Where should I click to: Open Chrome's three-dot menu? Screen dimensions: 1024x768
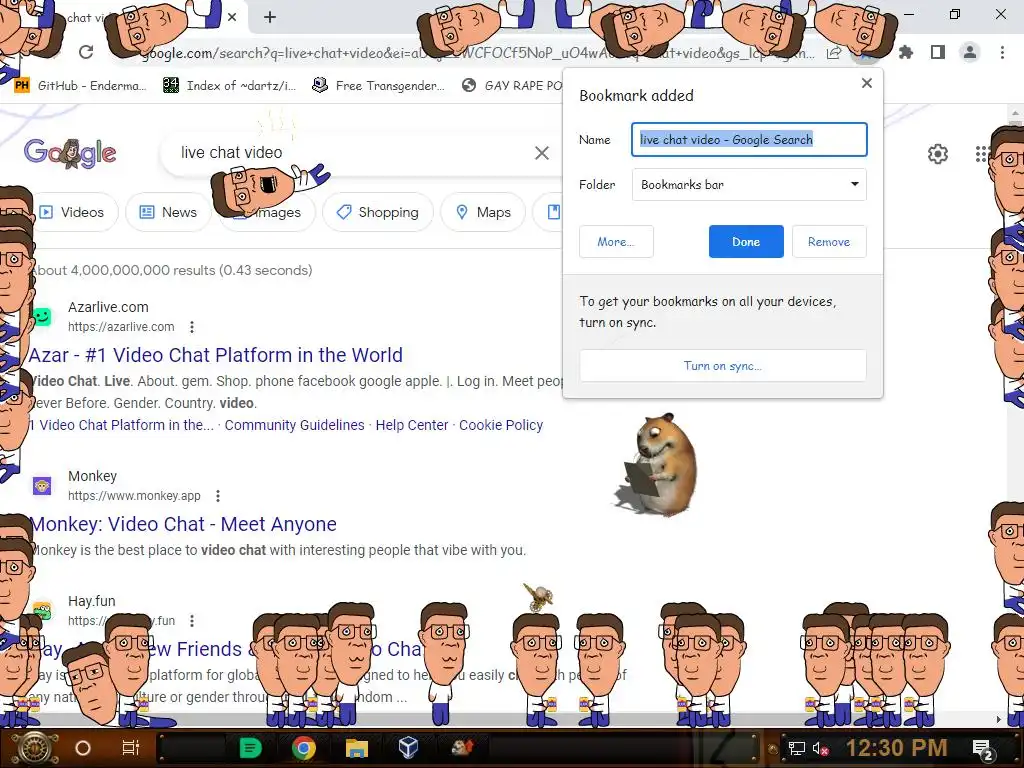click(x=1002, y=52)
